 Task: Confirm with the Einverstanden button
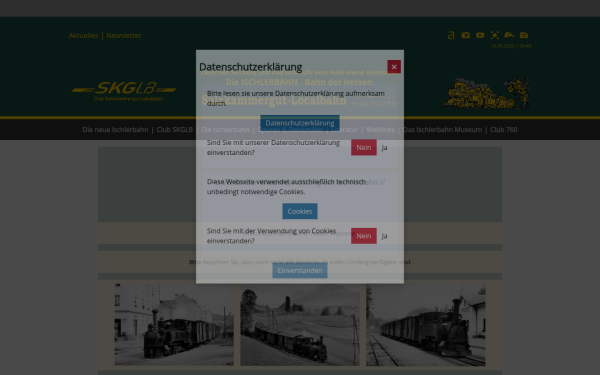coord(300,271)
